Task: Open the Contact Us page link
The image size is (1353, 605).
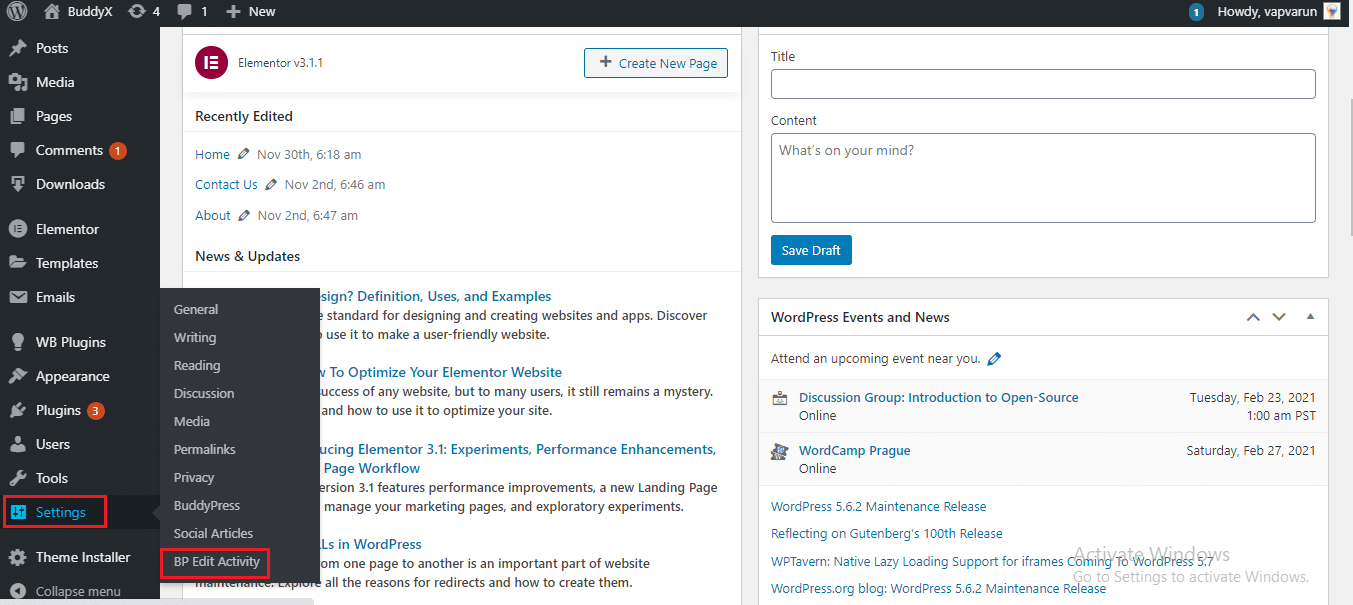Action: pos(226,184)
